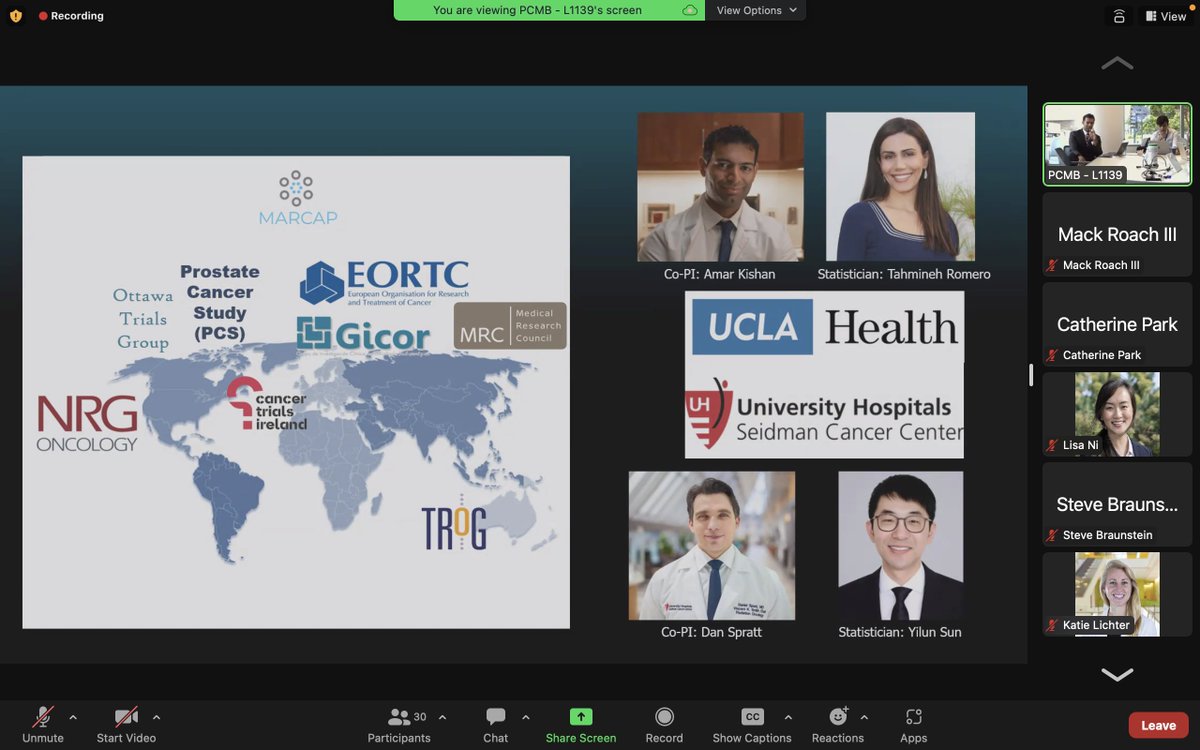
Task: Click Dan Spratt's photo on the slide
Action: pos(712,546)
